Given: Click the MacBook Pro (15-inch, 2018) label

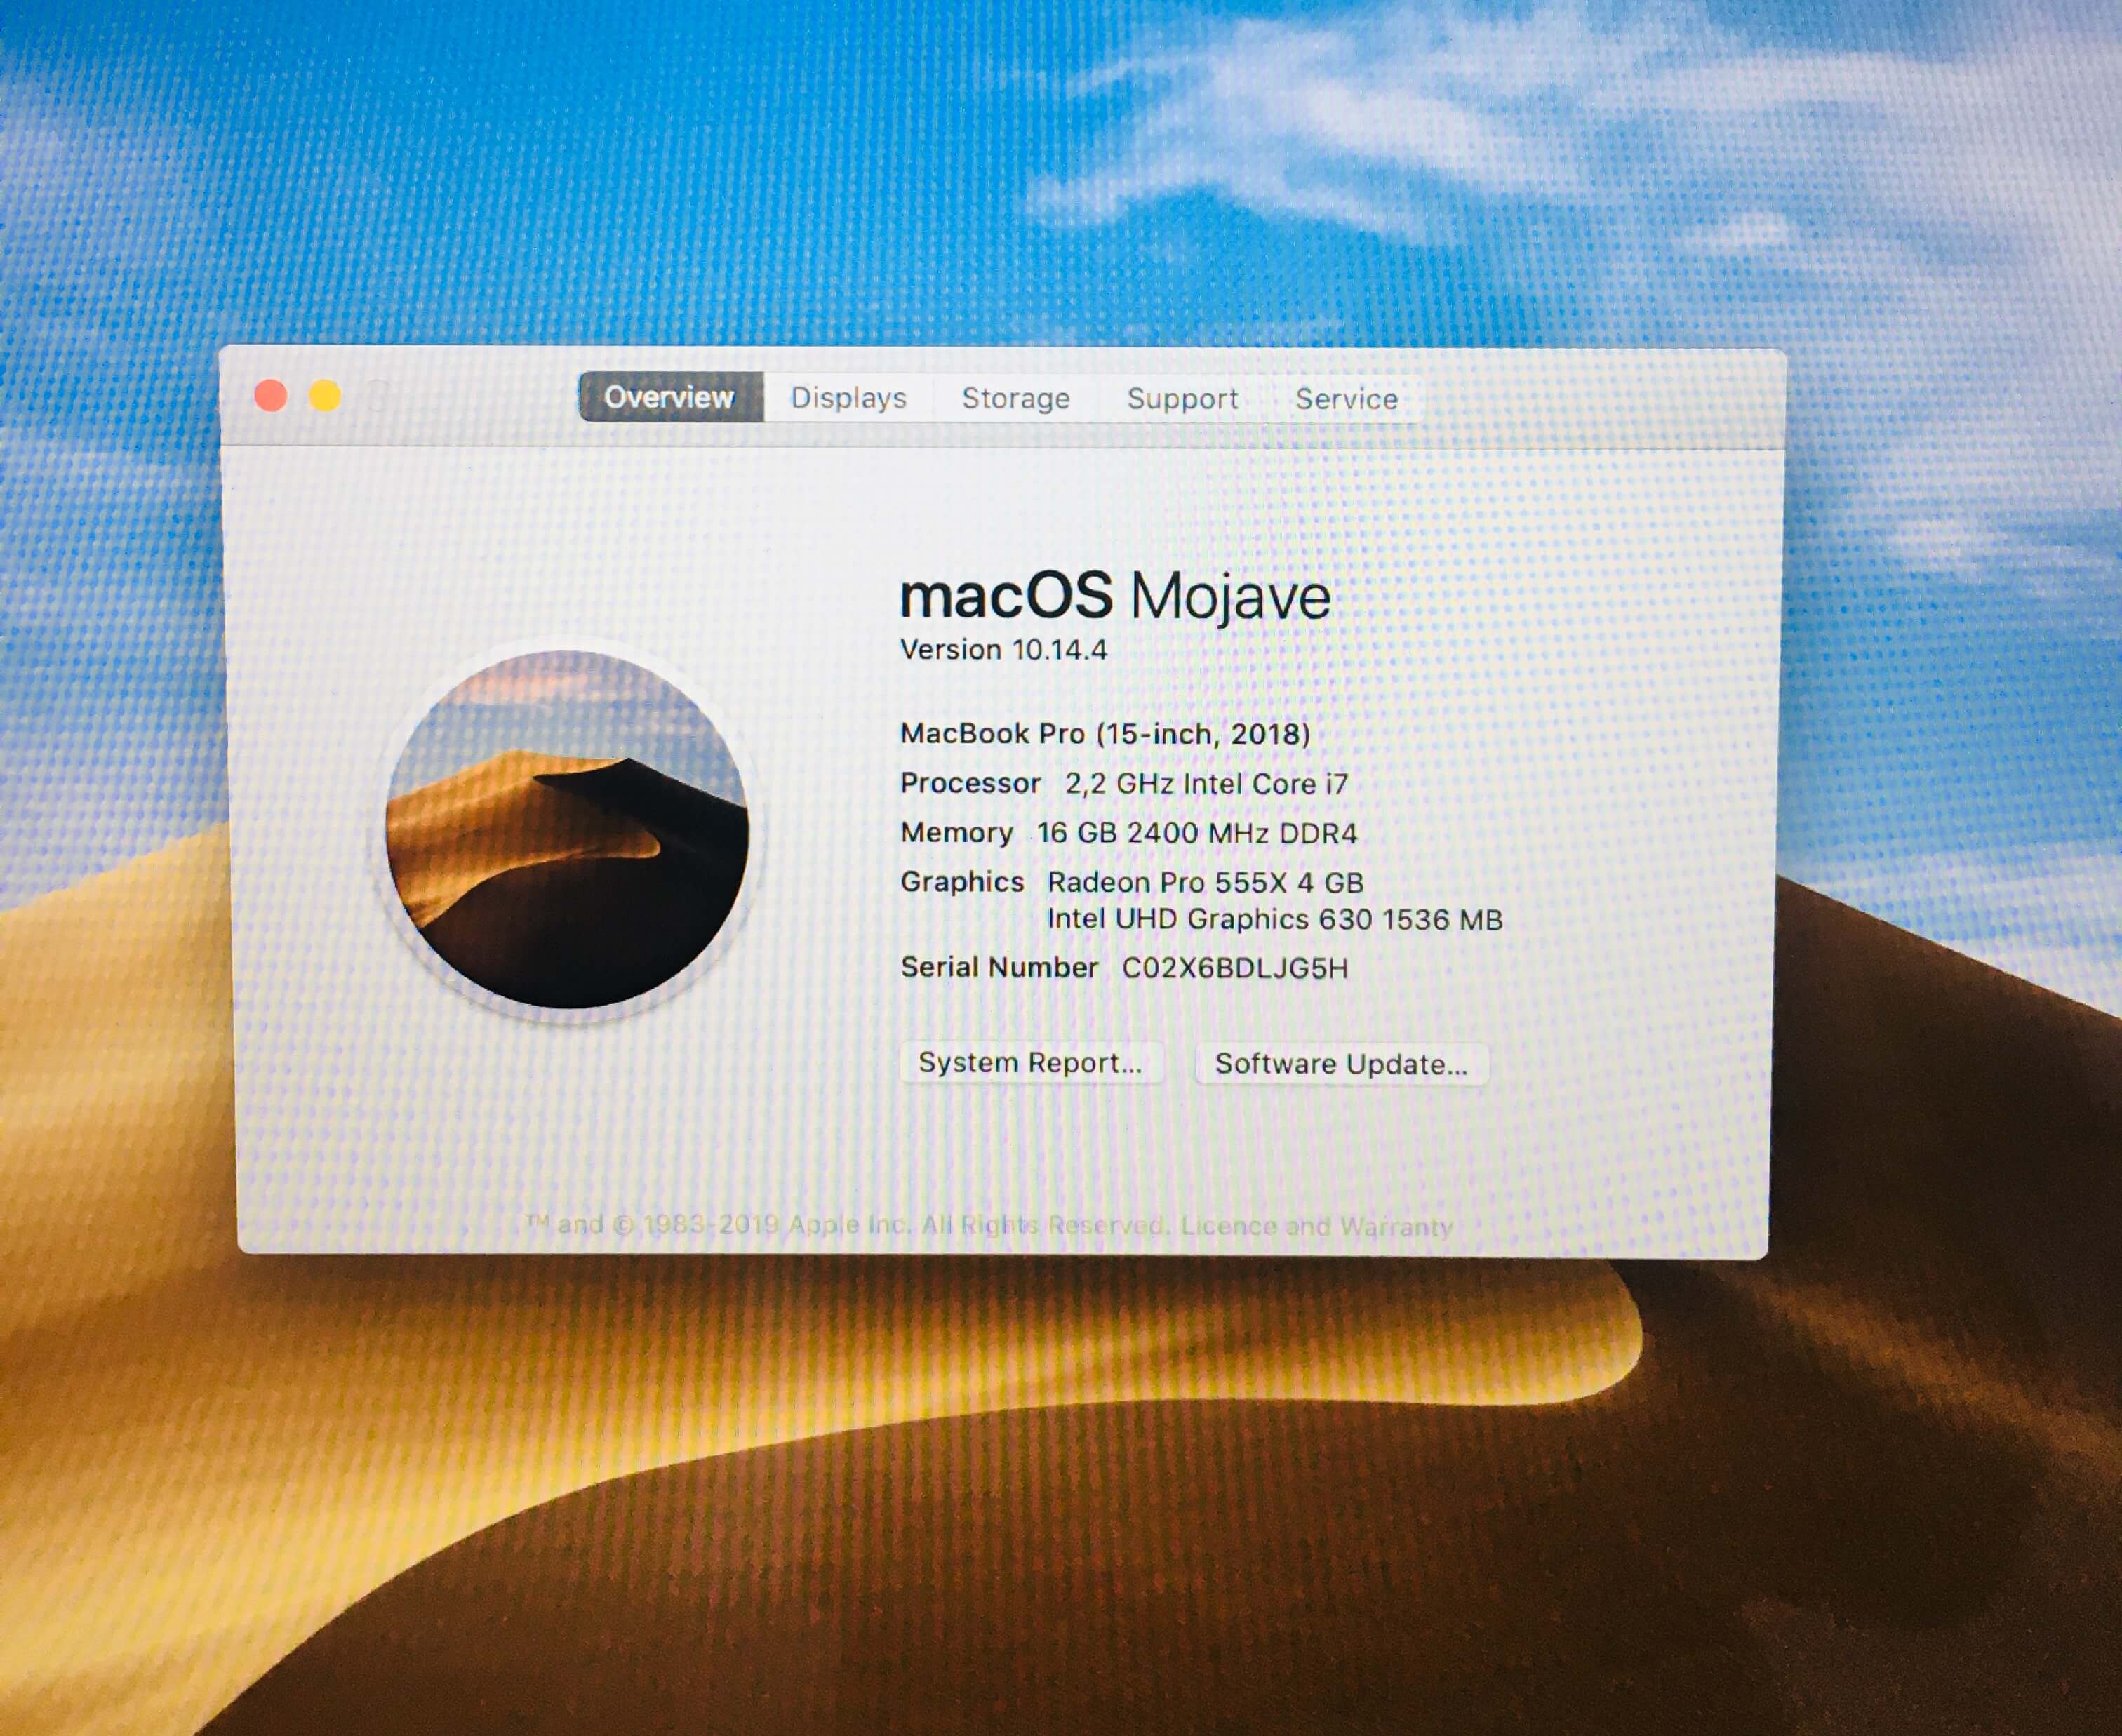Looking at the screenshot, I should [1104, 734].
